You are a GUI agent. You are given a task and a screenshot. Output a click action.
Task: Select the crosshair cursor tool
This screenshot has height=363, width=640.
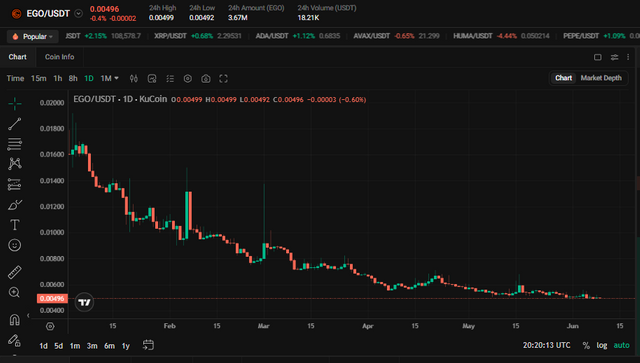pyautogui.click(x=15, y=104)
